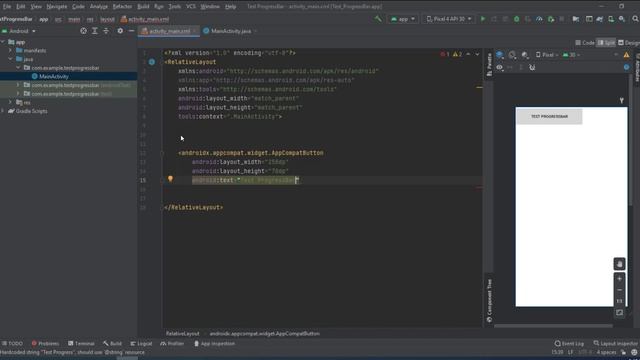Click the SDK Manager toolbar icon
The width and height of the screenshot is (640, 360).
[x=622, y=19]
